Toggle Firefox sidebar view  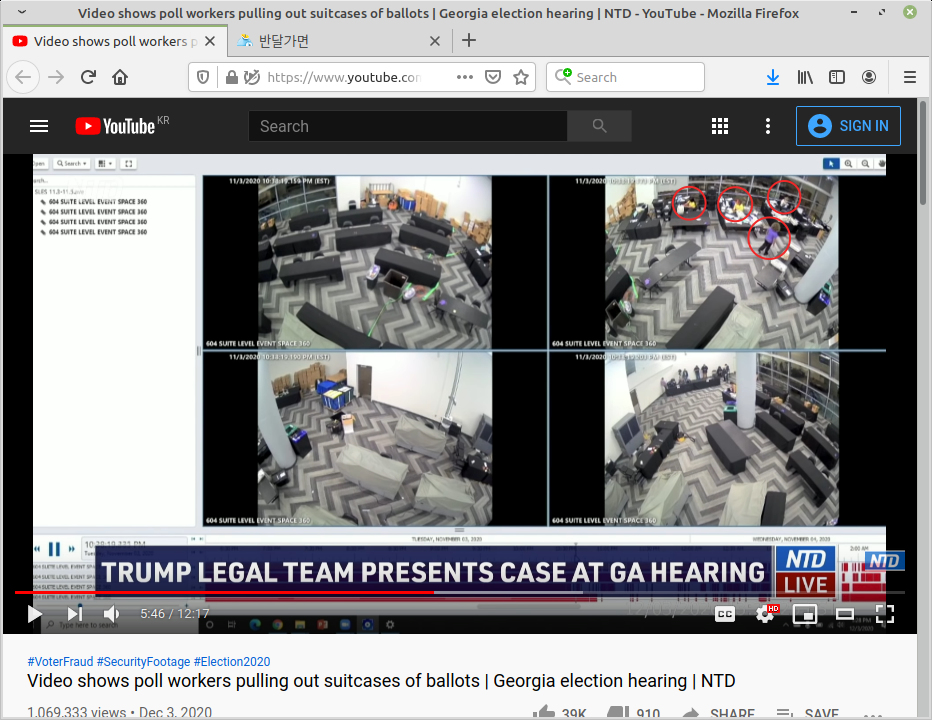point(837,77)
